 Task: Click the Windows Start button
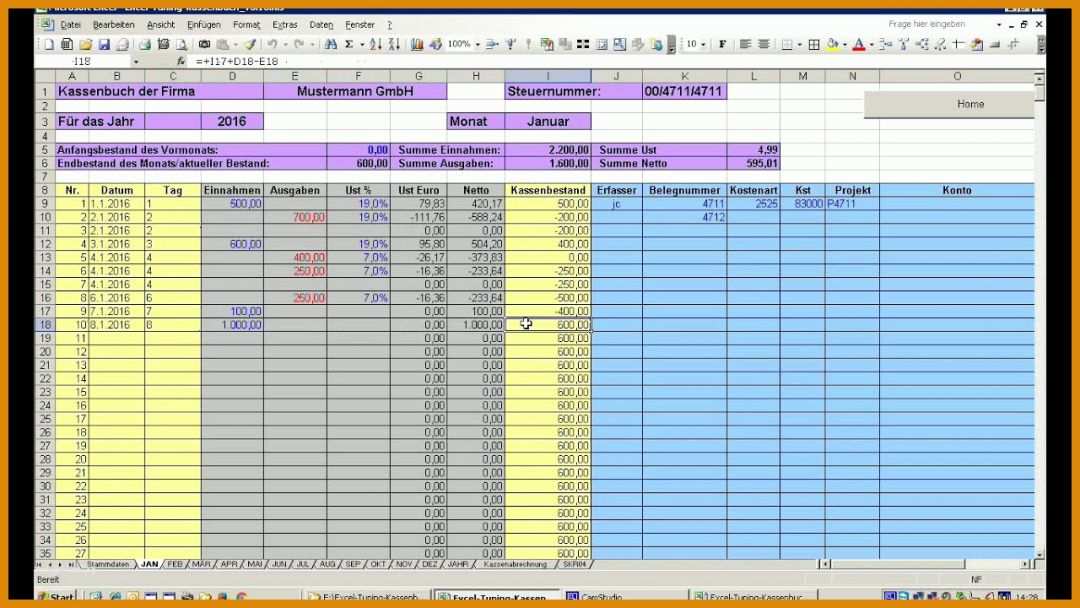tap(56, 596)
